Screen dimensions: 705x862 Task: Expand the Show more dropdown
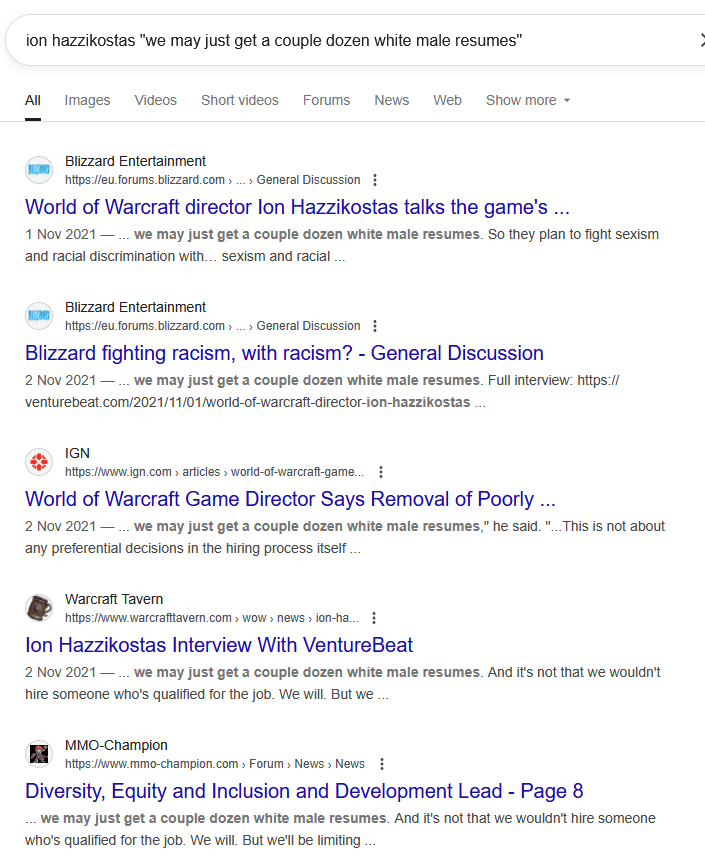[x=528, y=100]
